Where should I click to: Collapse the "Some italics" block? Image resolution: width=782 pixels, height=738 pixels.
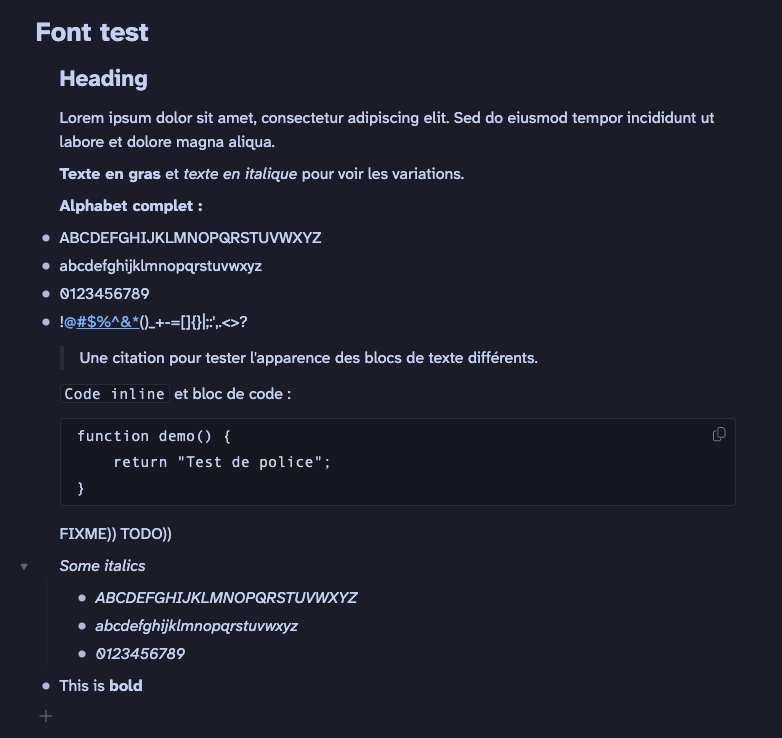tap(24, 566)
